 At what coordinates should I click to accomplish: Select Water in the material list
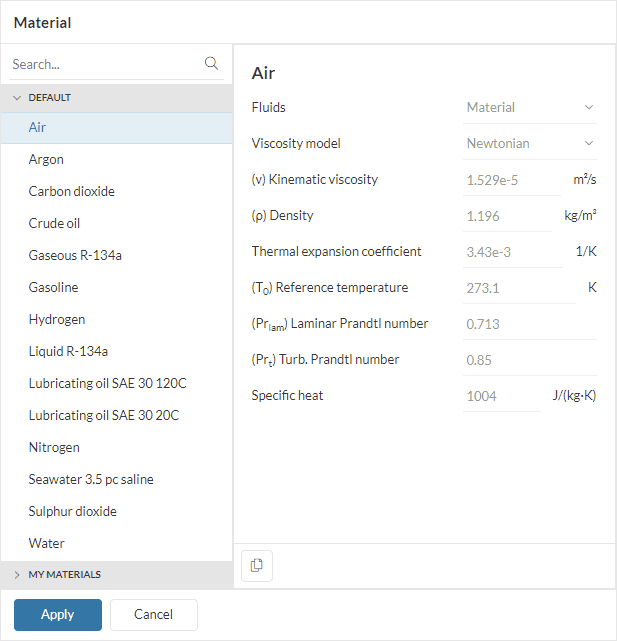tap(47, 543)
